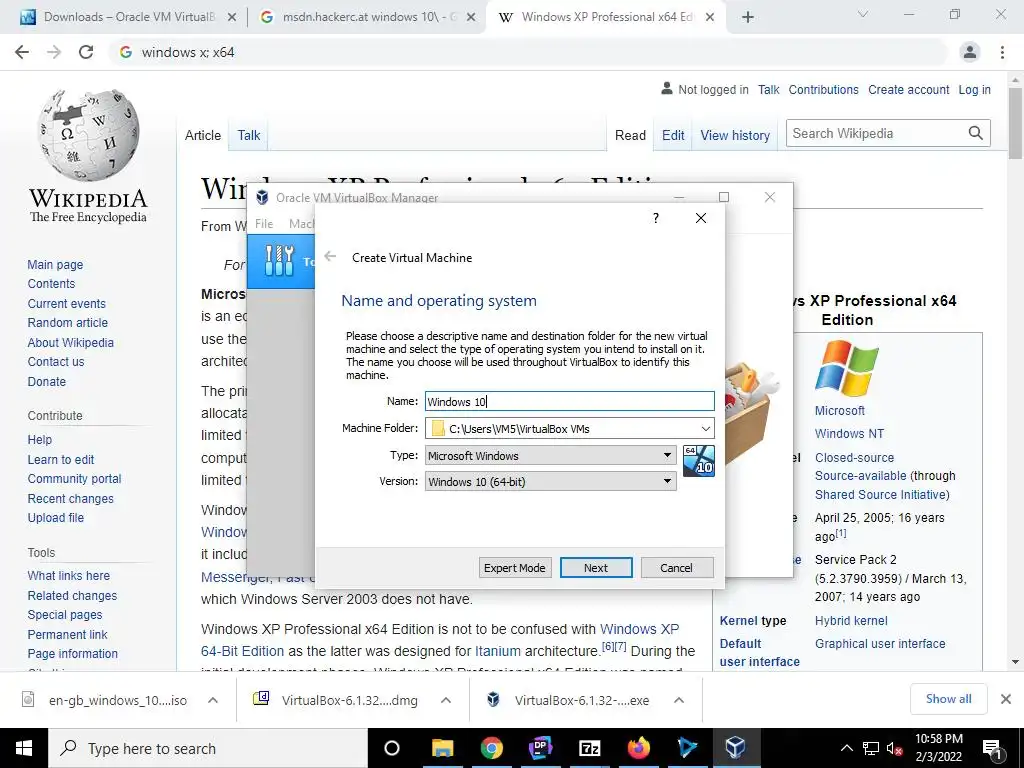1024x768 pixels.
Task: Open Chrome from the taskbar
Action: 491,748
